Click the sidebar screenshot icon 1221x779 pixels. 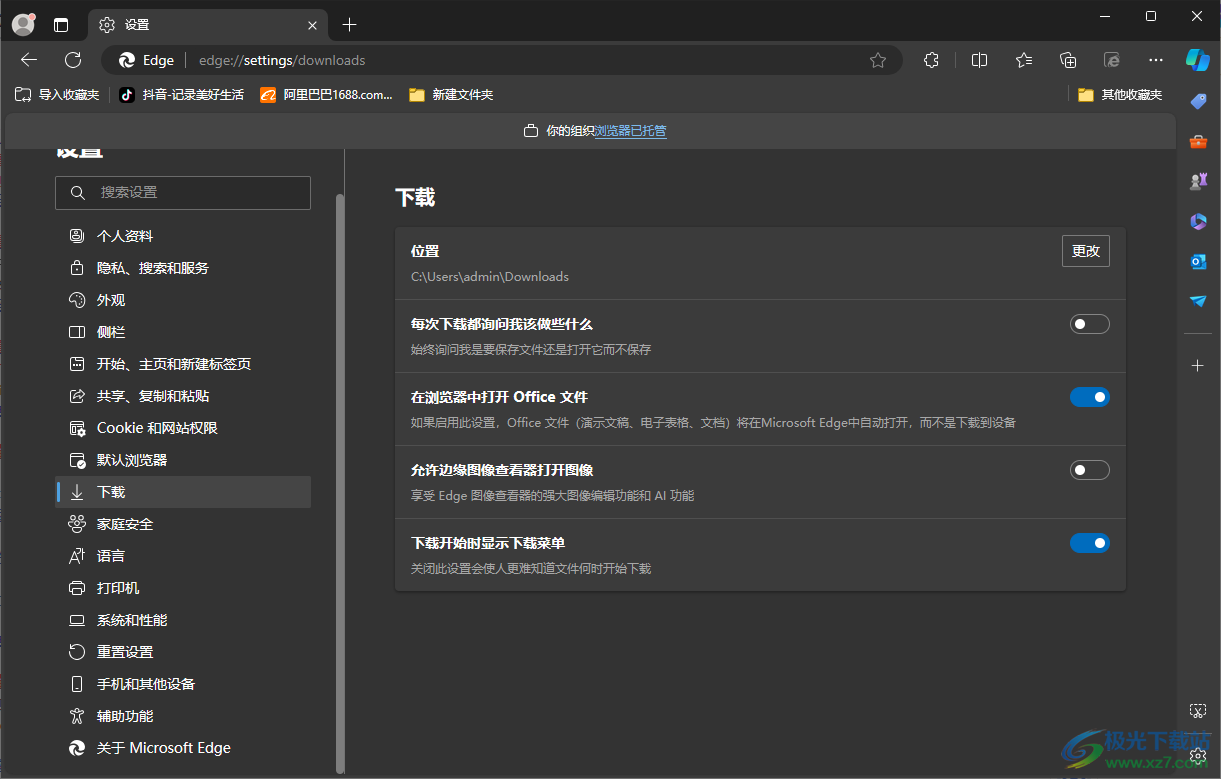tap(1198, 710)
